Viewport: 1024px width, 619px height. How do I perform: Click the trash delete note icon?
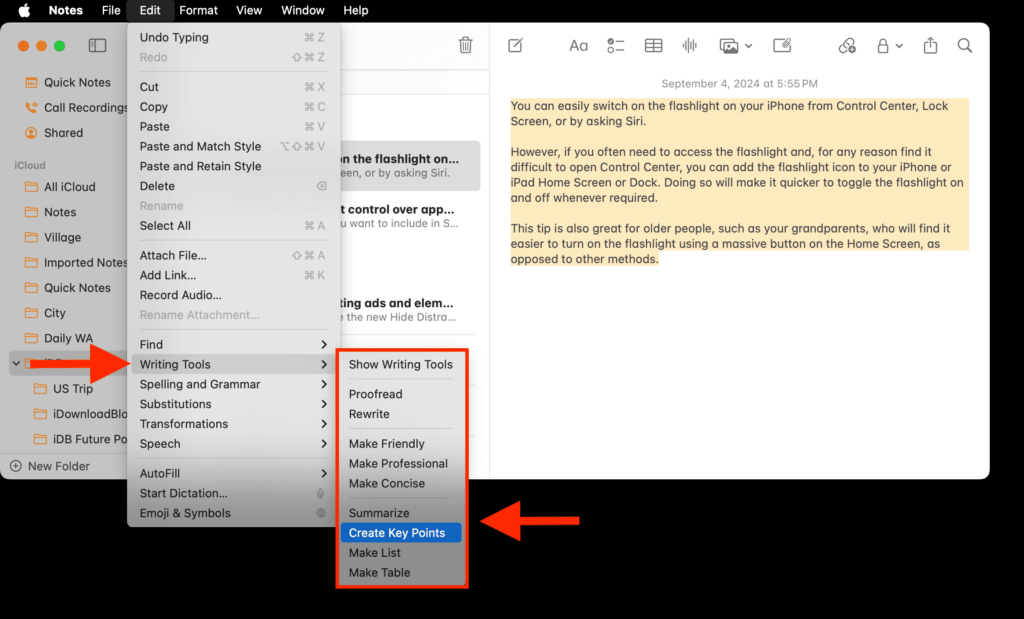coord(465,45)
